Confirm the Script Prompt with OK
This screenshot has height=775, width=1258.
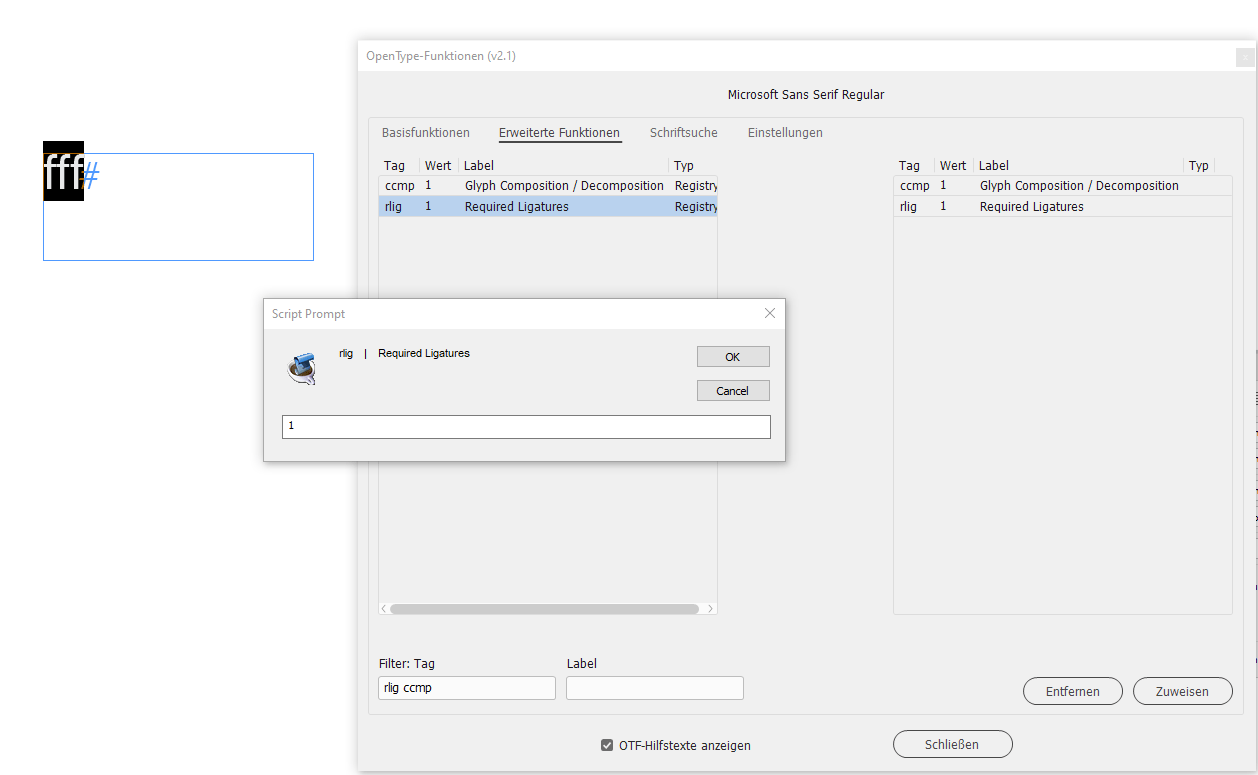click(x=733, y=356)
